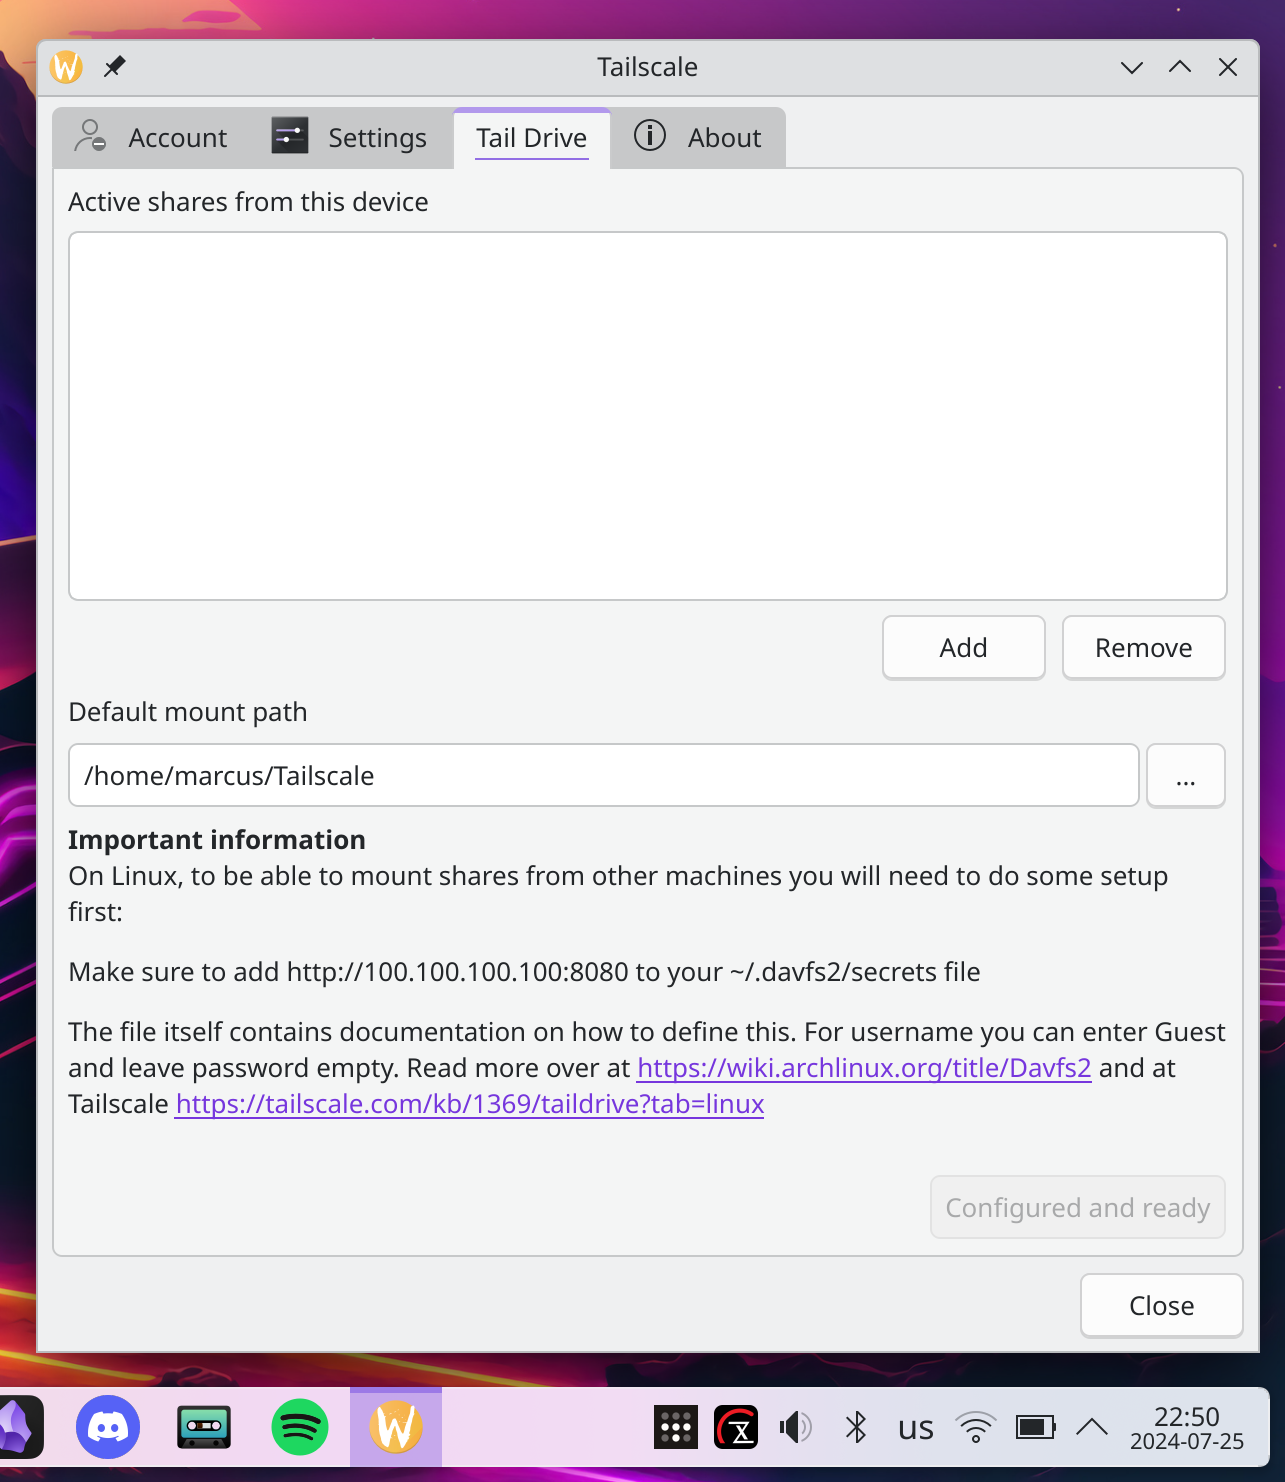Maximize window with up chevron
This screenshot has height=1482, width=1285.
(x=1180, y=67)
